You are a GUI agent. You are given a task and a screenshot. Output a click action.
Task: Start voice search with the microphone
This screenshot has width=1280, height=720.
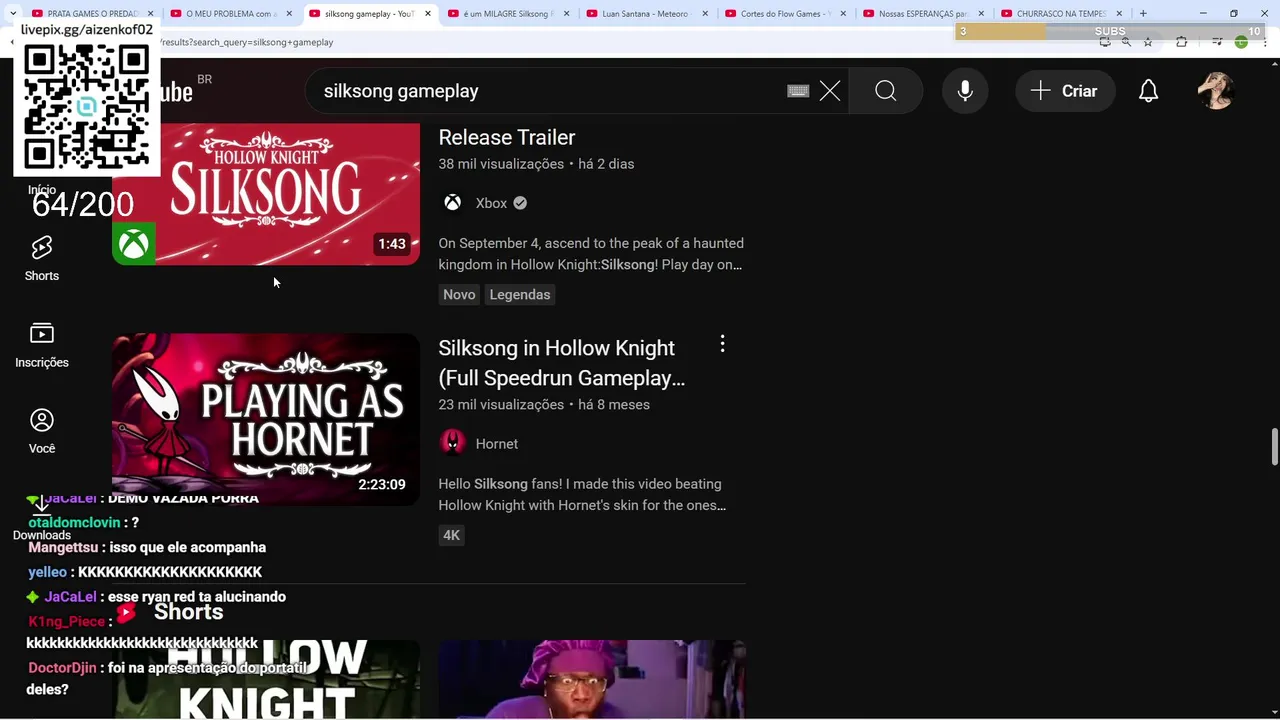pos(965,91)
